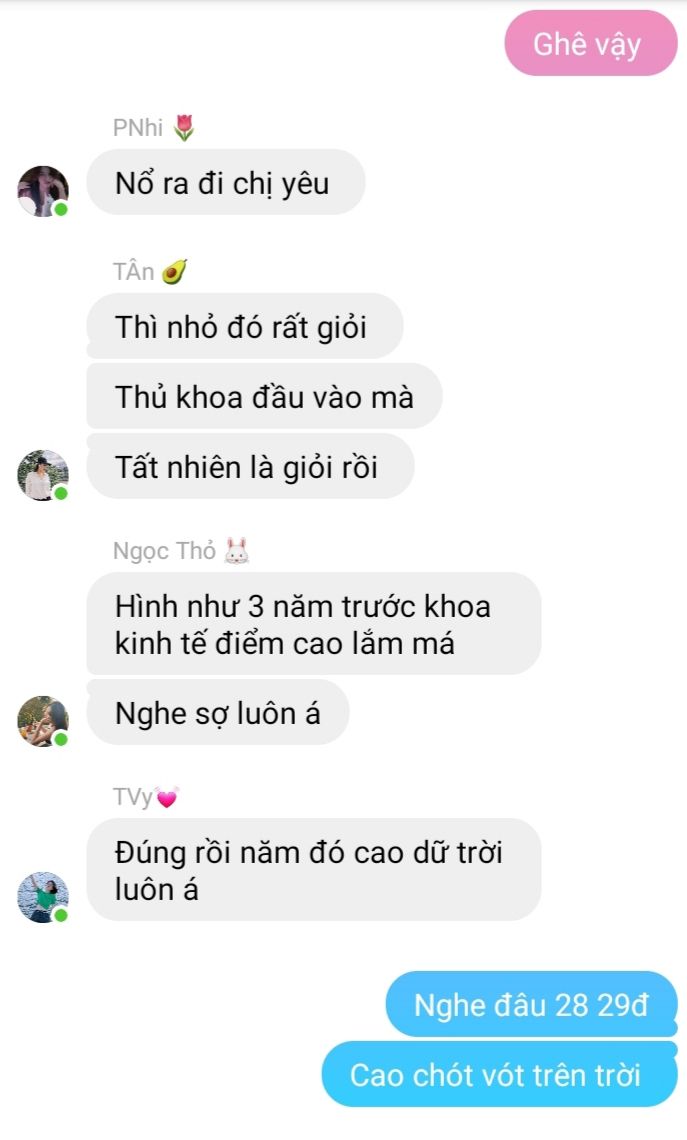Tap the 'Cao chót vót trên trời' message

pyautogui.click(x=499, y=1074)
